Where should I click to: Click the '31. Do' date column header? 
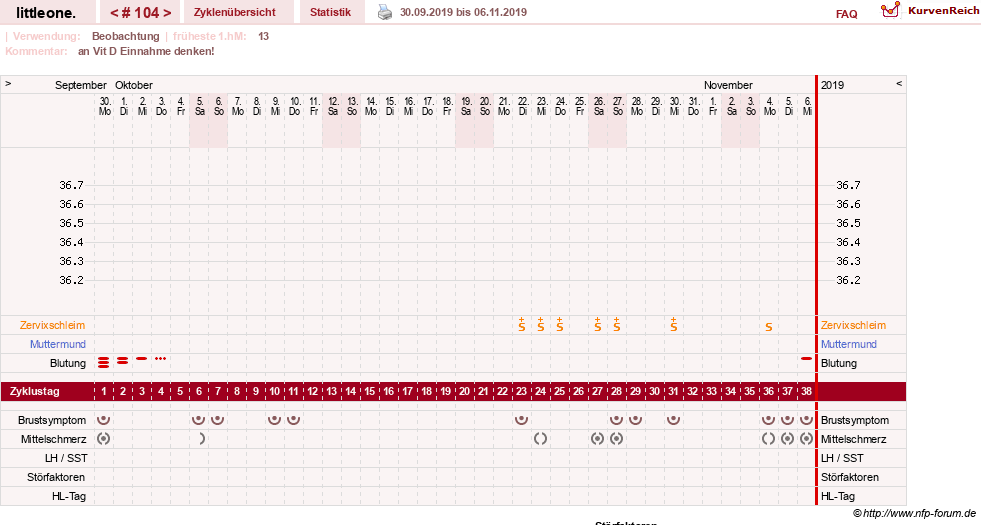click(694, 106)
